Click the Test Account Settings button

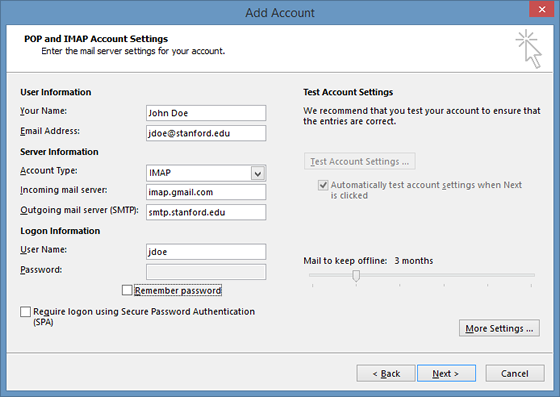359,161
